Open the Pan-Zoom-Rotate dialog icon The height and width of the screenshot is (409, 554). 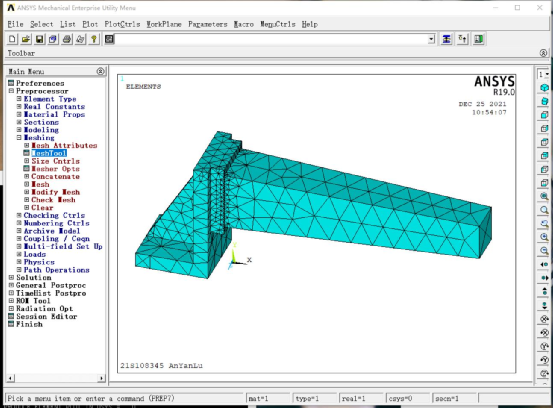pyautogui.click(x=53, y=39)
